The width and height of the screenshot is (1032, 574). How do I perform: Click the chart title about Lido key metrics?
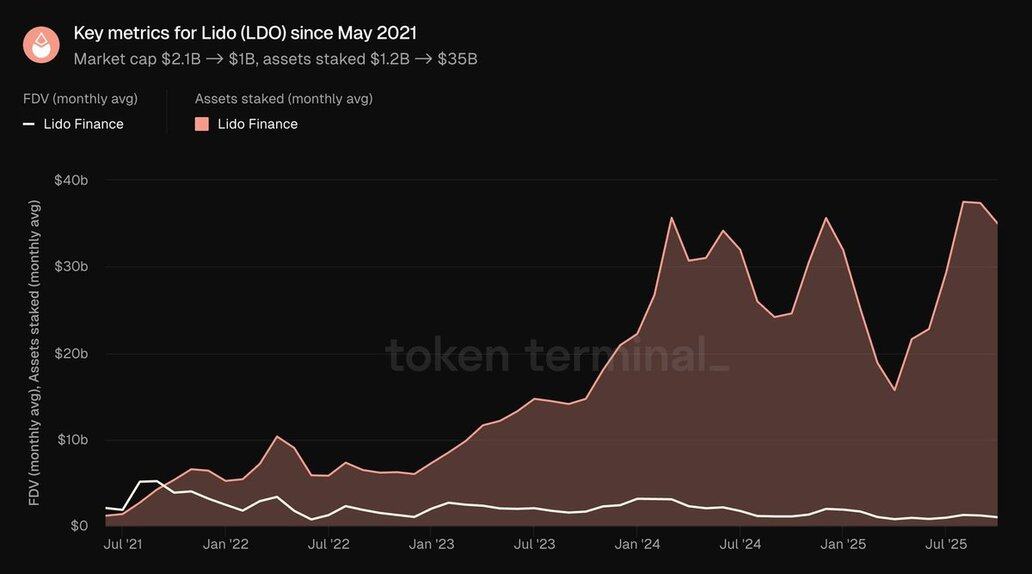coord(245,33)
